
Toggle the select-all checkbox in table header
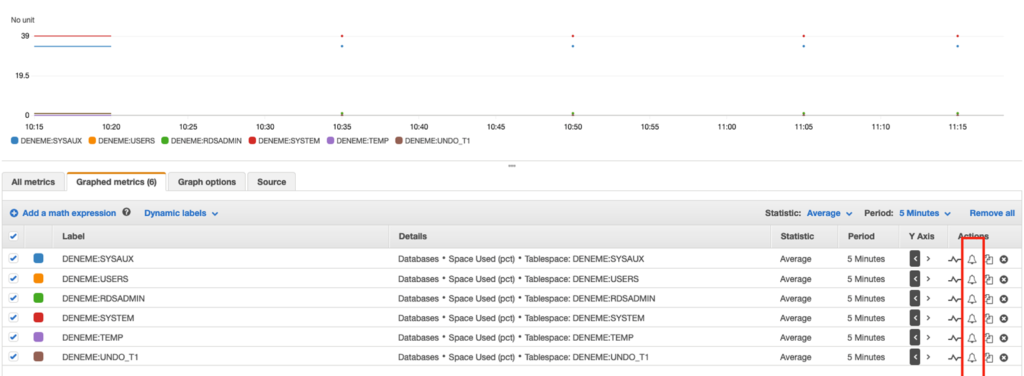coord(14,236)
